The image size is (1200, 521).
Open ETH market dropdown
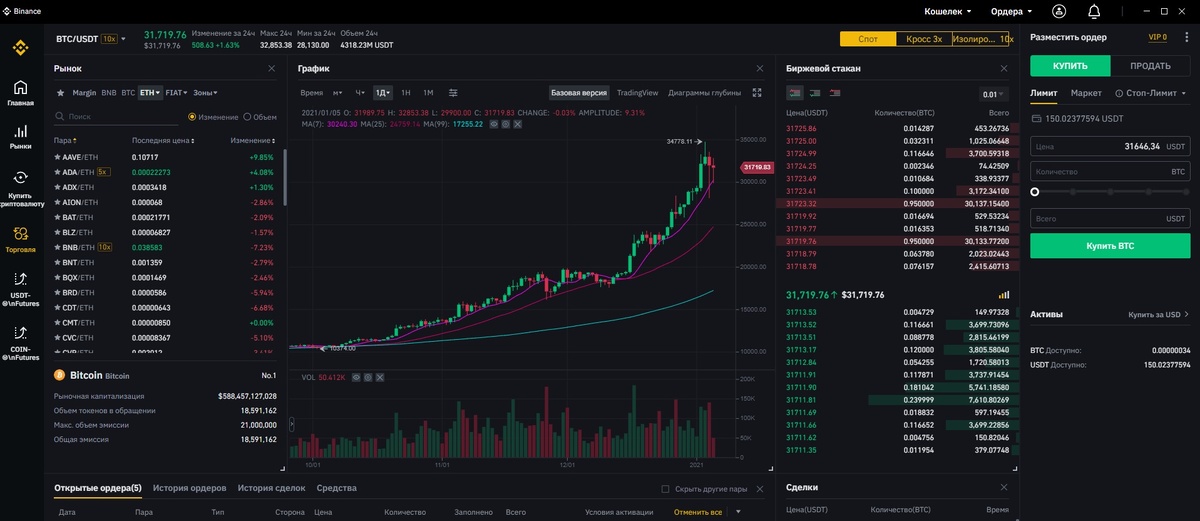click(151, 92)
